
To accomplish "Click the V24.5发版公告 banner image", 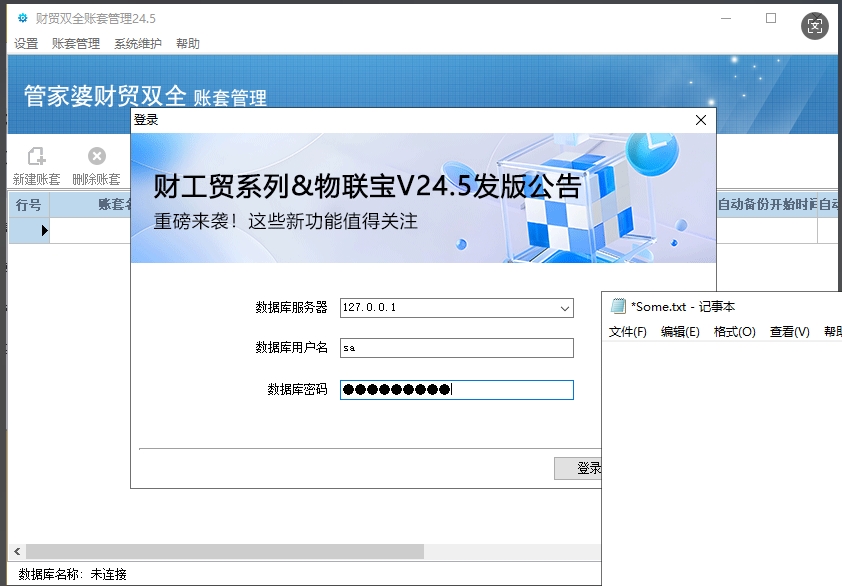I will [x=423, y=198].
